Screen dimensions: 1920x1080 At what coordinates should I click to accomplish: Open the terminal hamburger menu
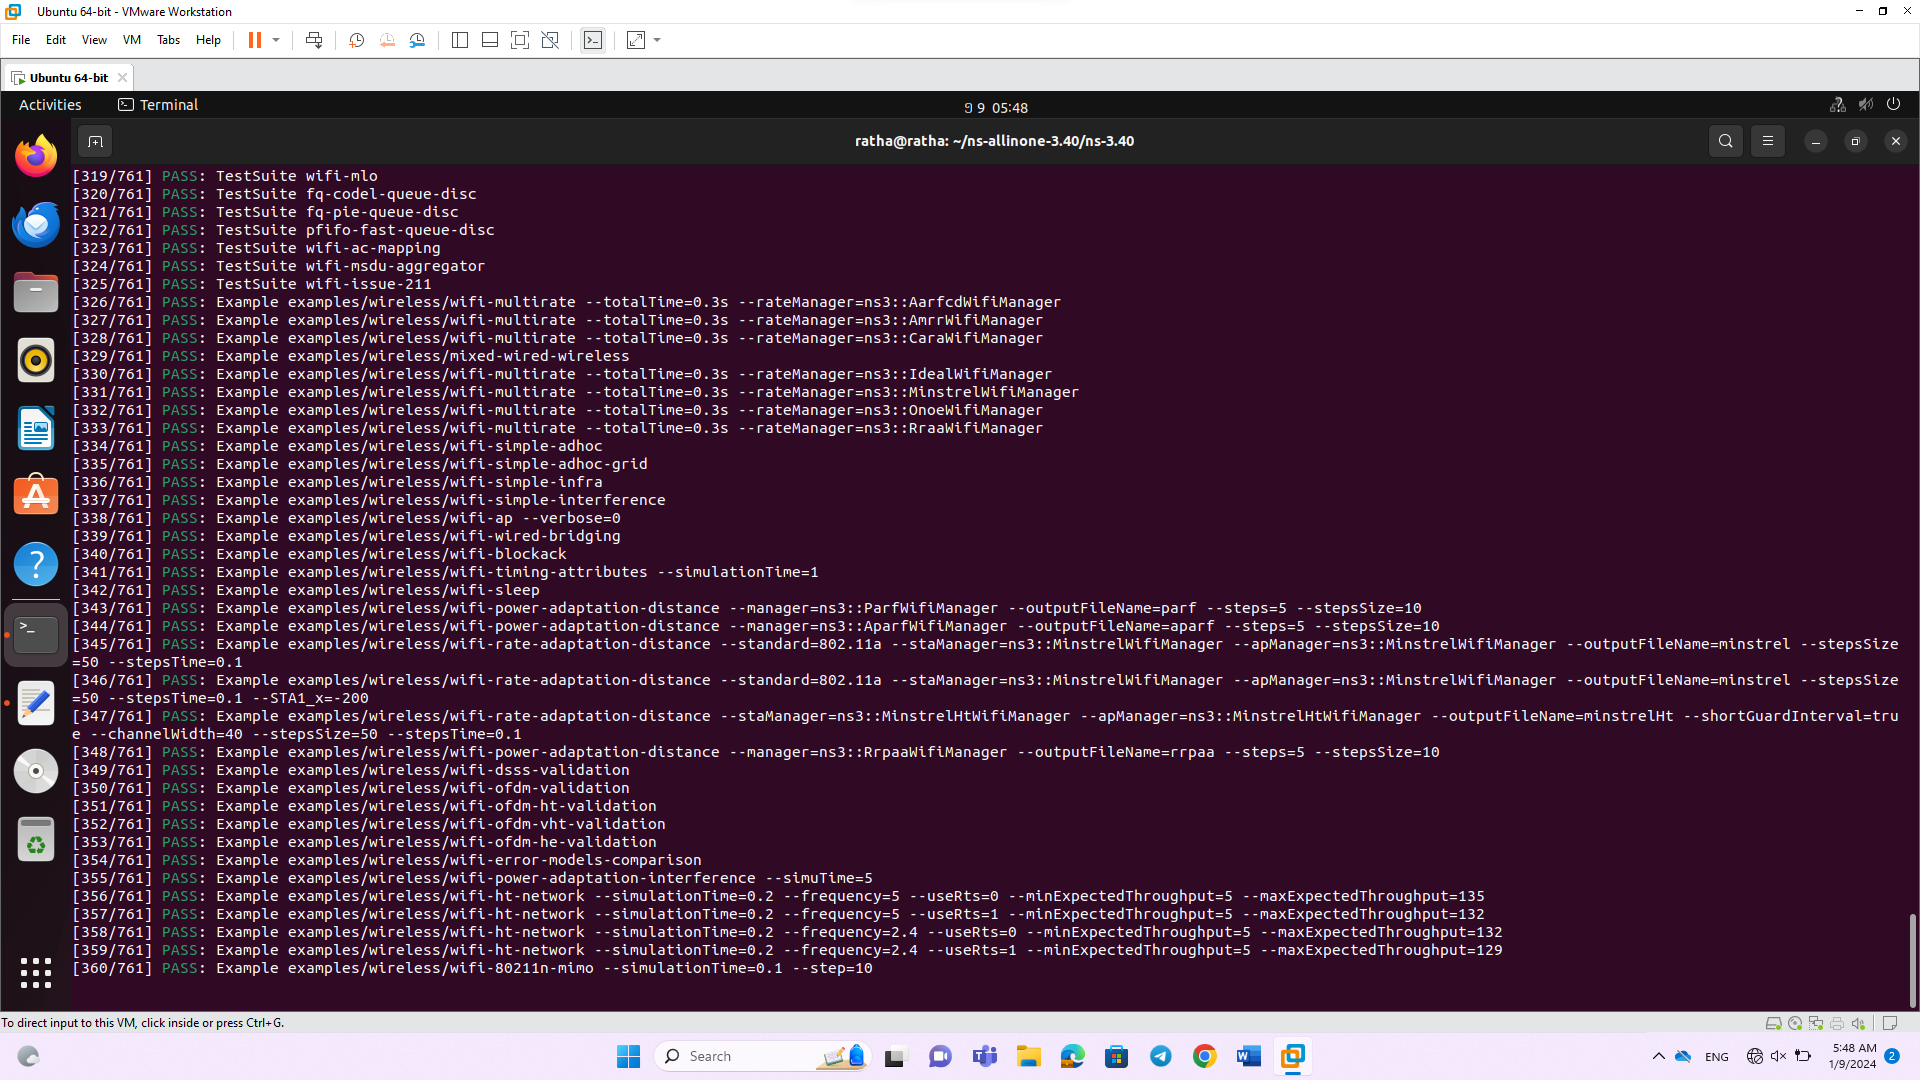coord(1767,141)
